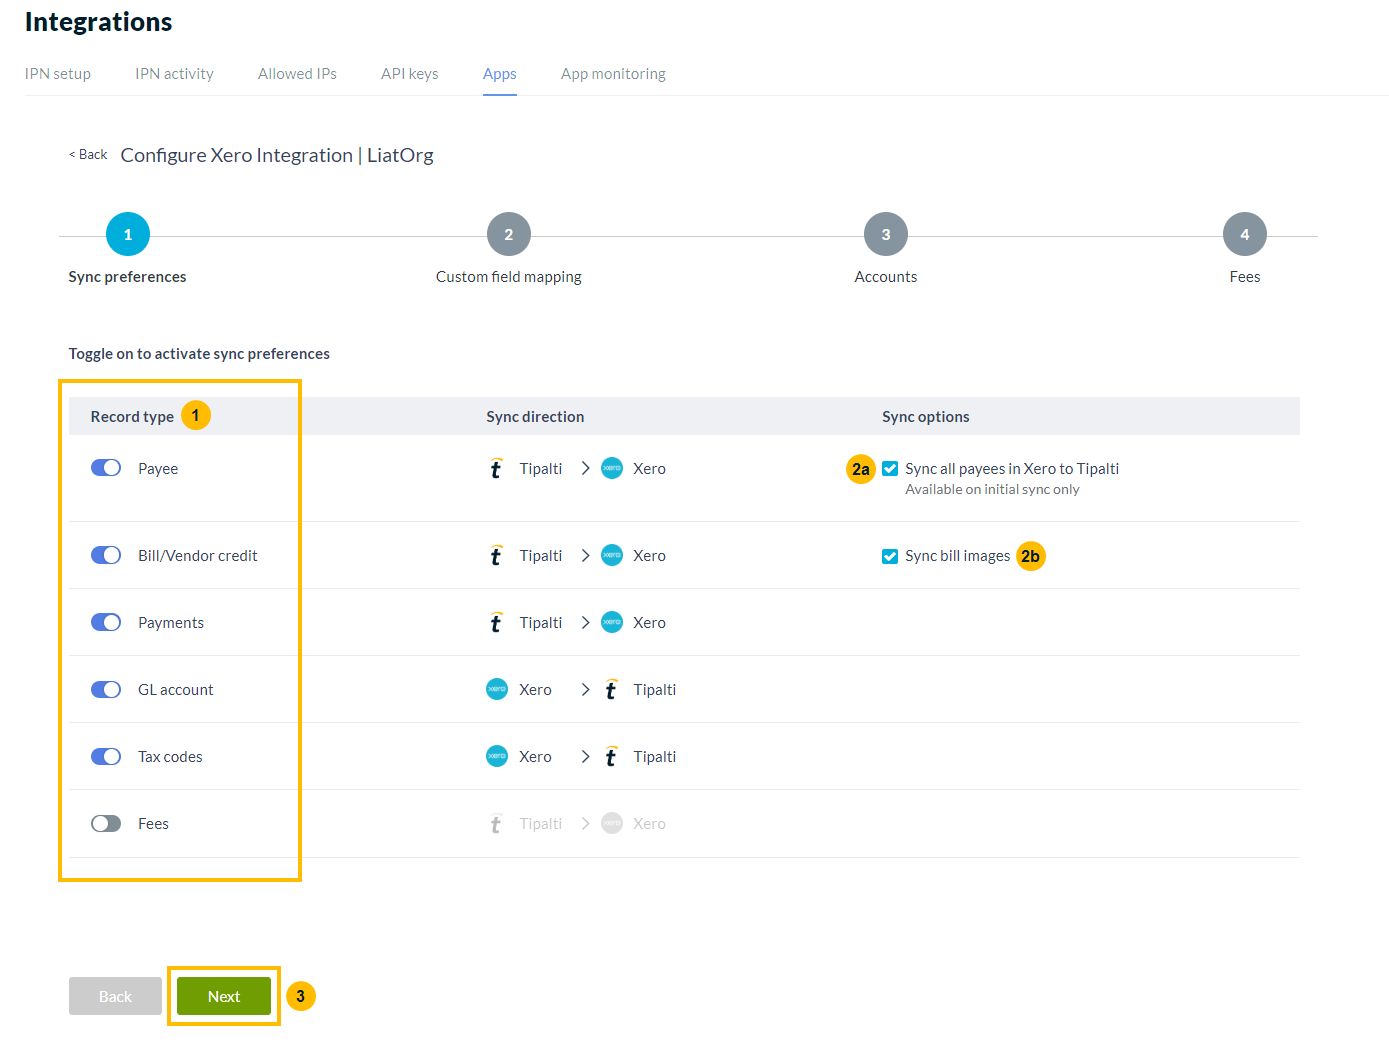Switch to the IPN activity tab
This screenshot has width=1389, height=1049.
tap(173, 73)
